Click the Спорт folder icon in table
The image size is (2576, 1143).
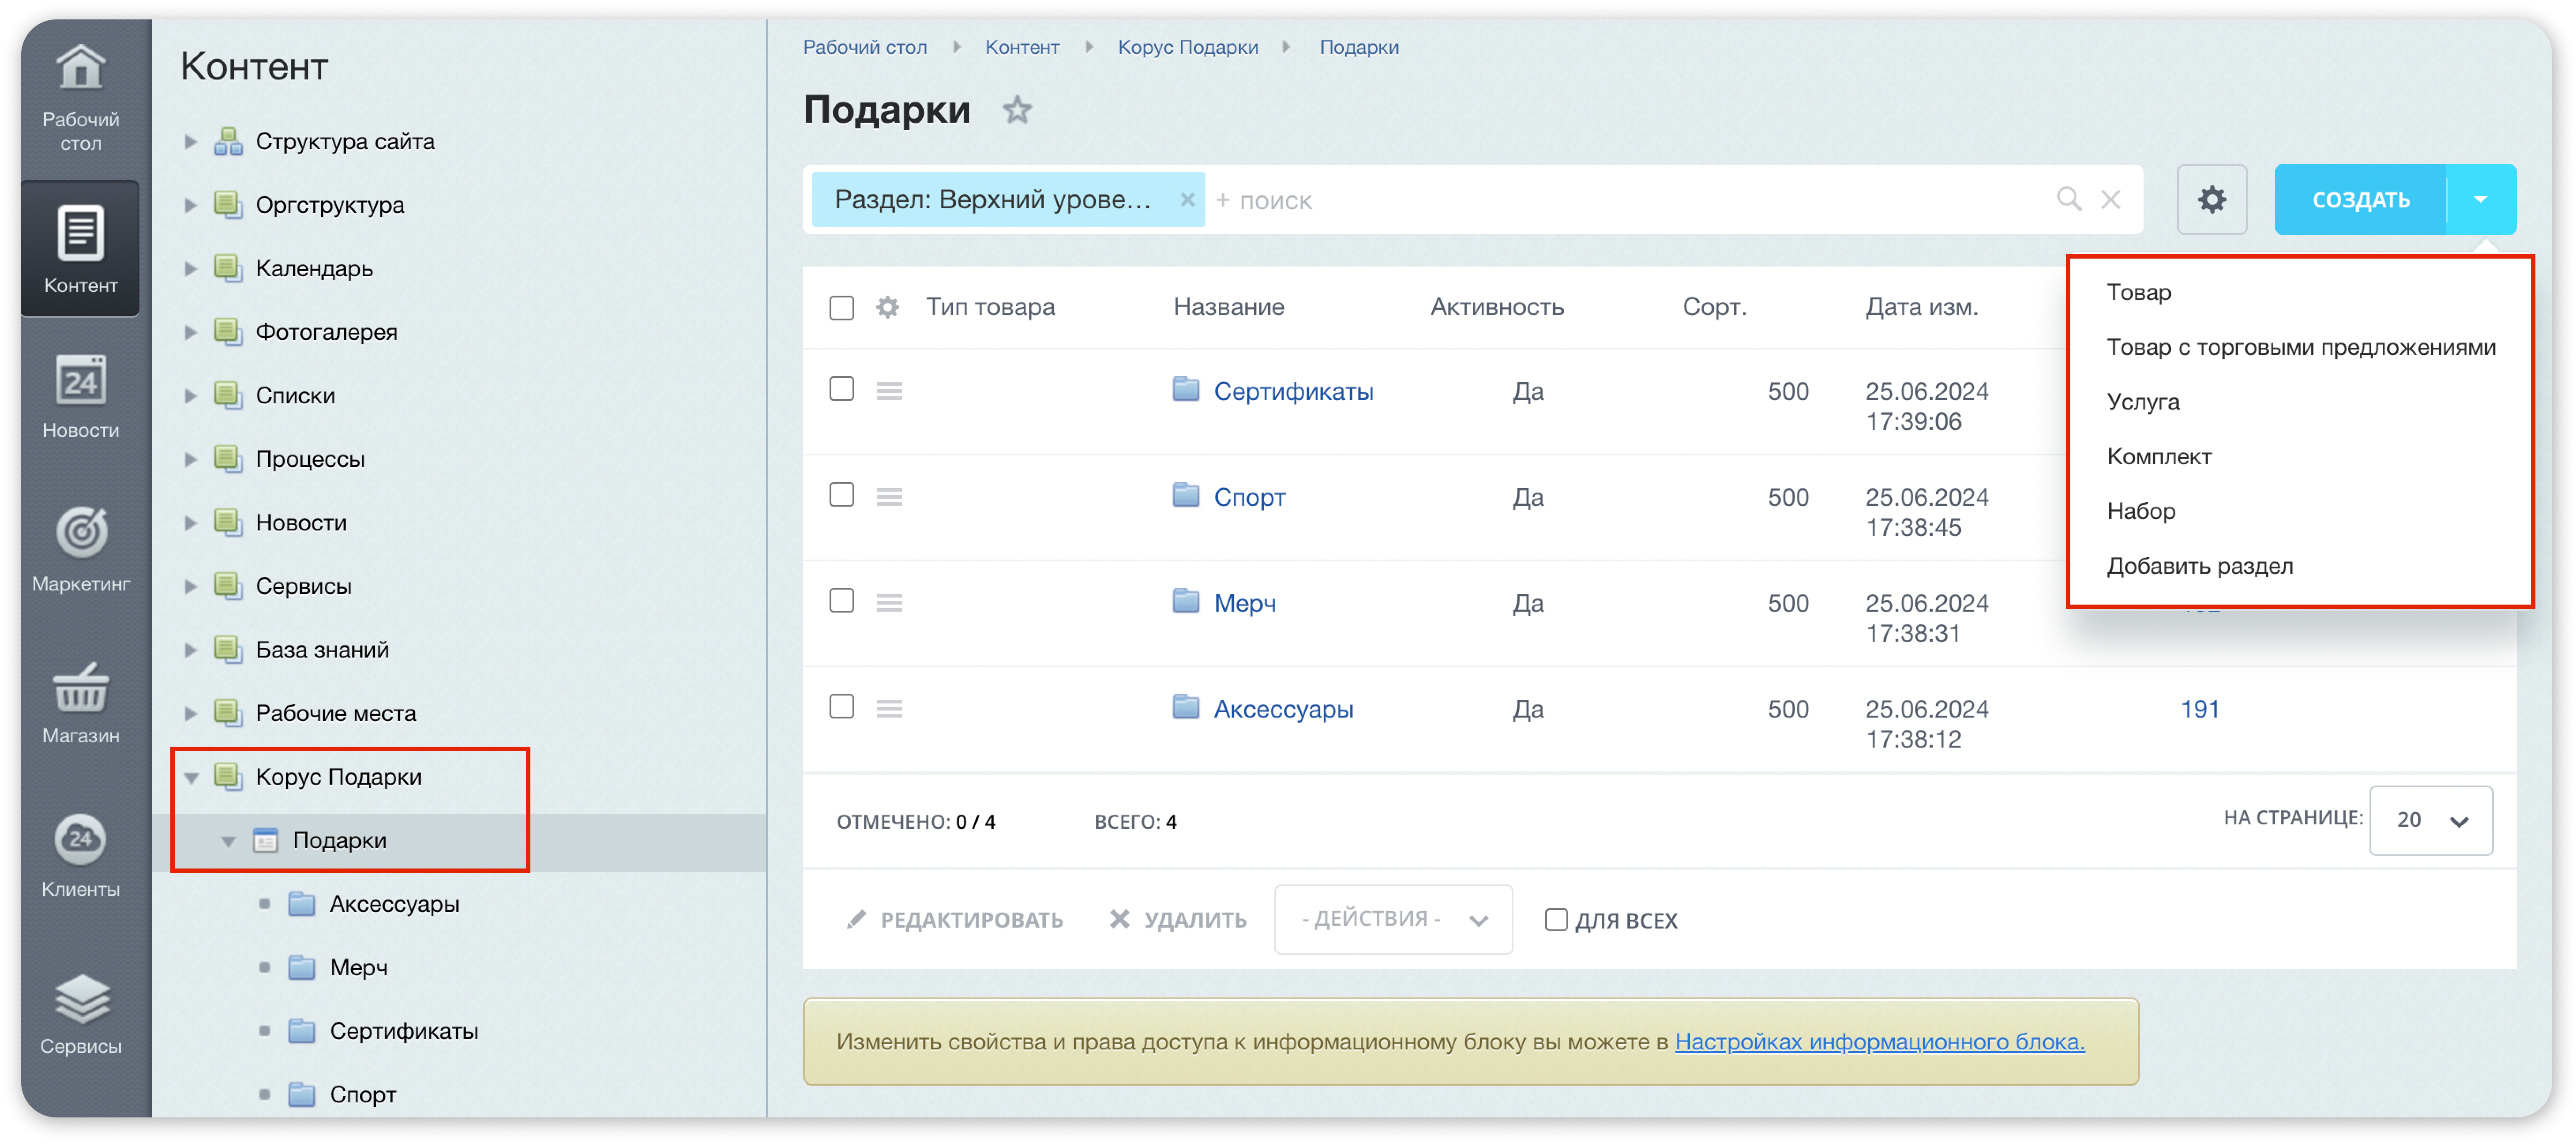pyautogui.click(x=1186, y=495)
